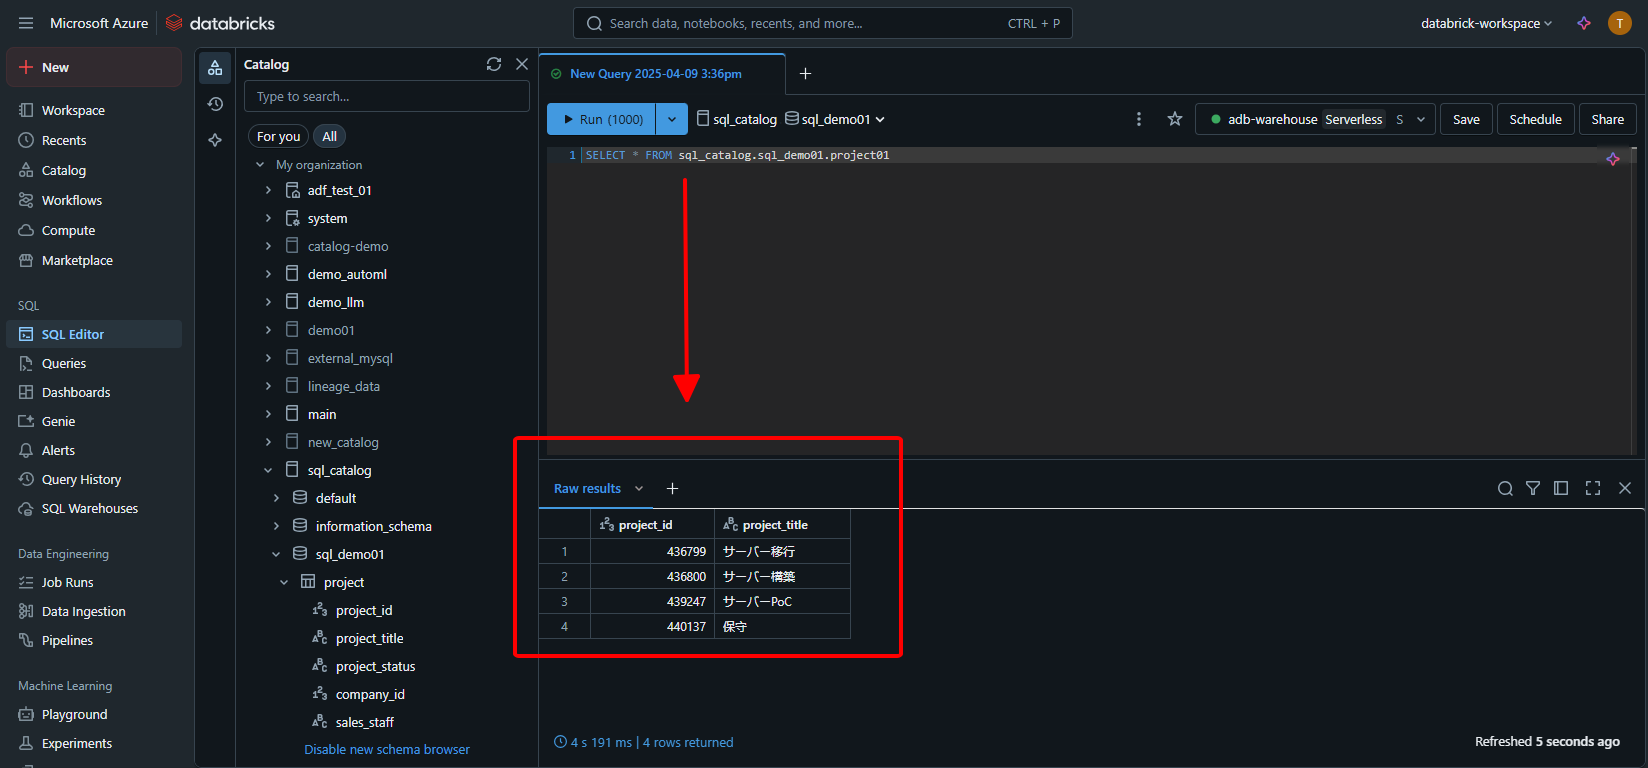Expand the system catalog
The image size is (1648, 768).
click(x=268, y=218)
